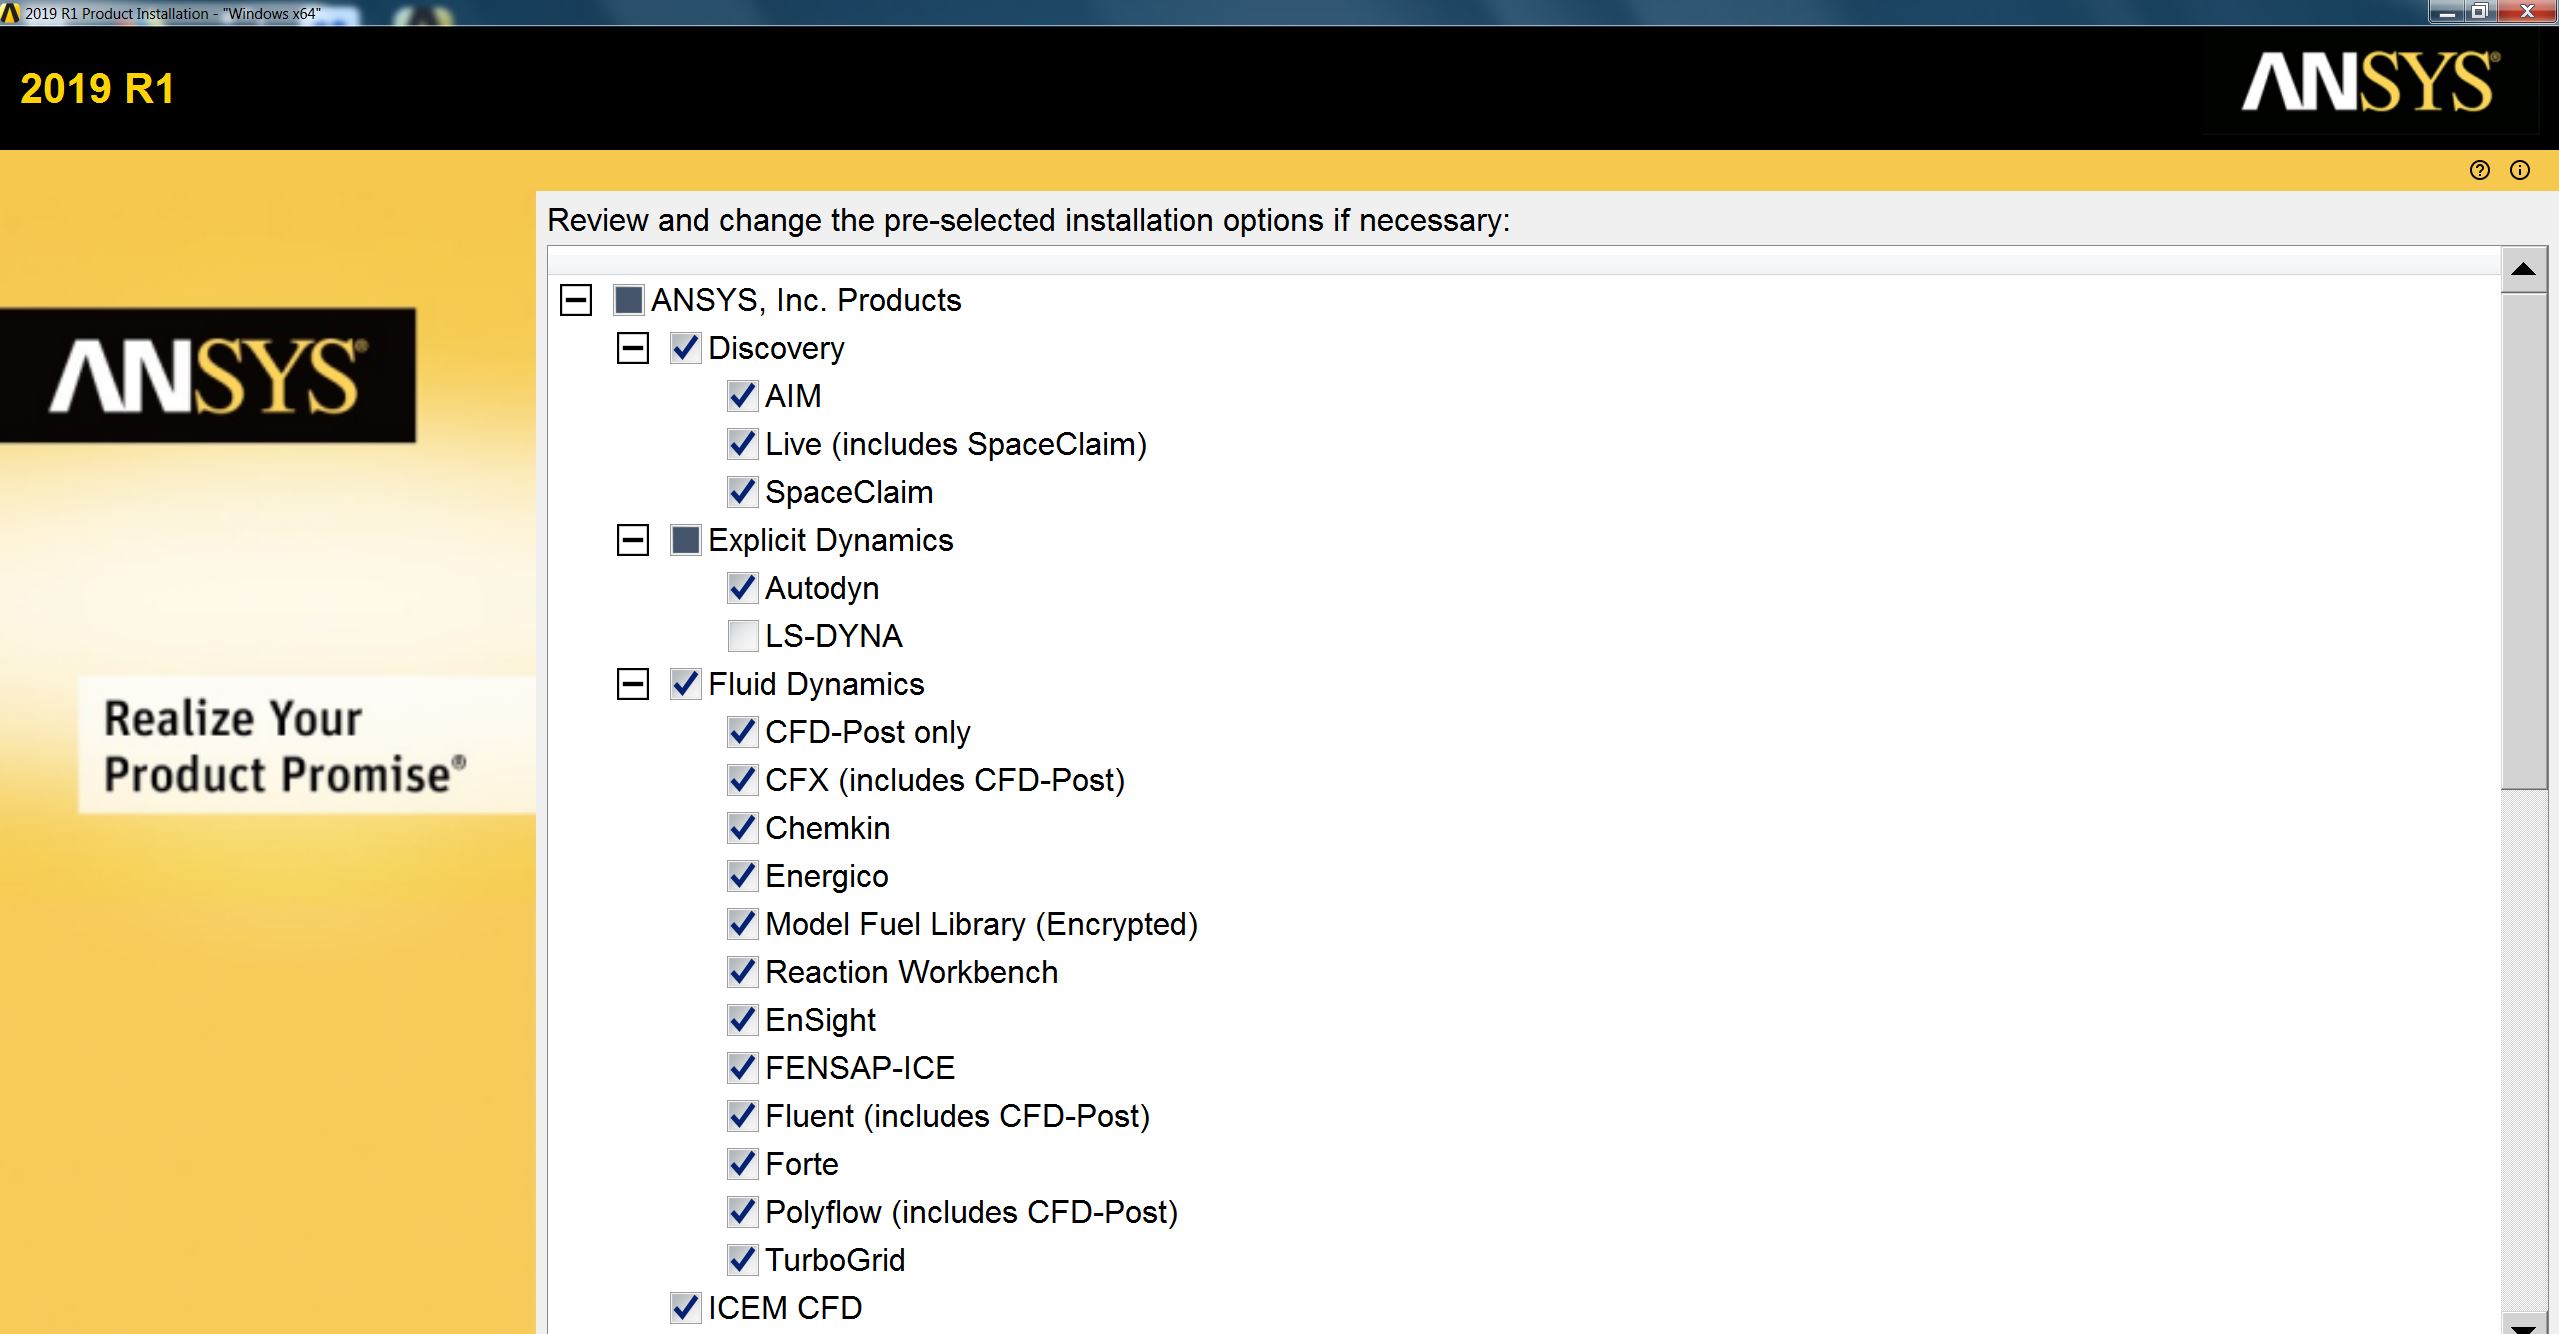
Task: Uncheck the Energico checkbox
Action: click(x=742, y=876)
